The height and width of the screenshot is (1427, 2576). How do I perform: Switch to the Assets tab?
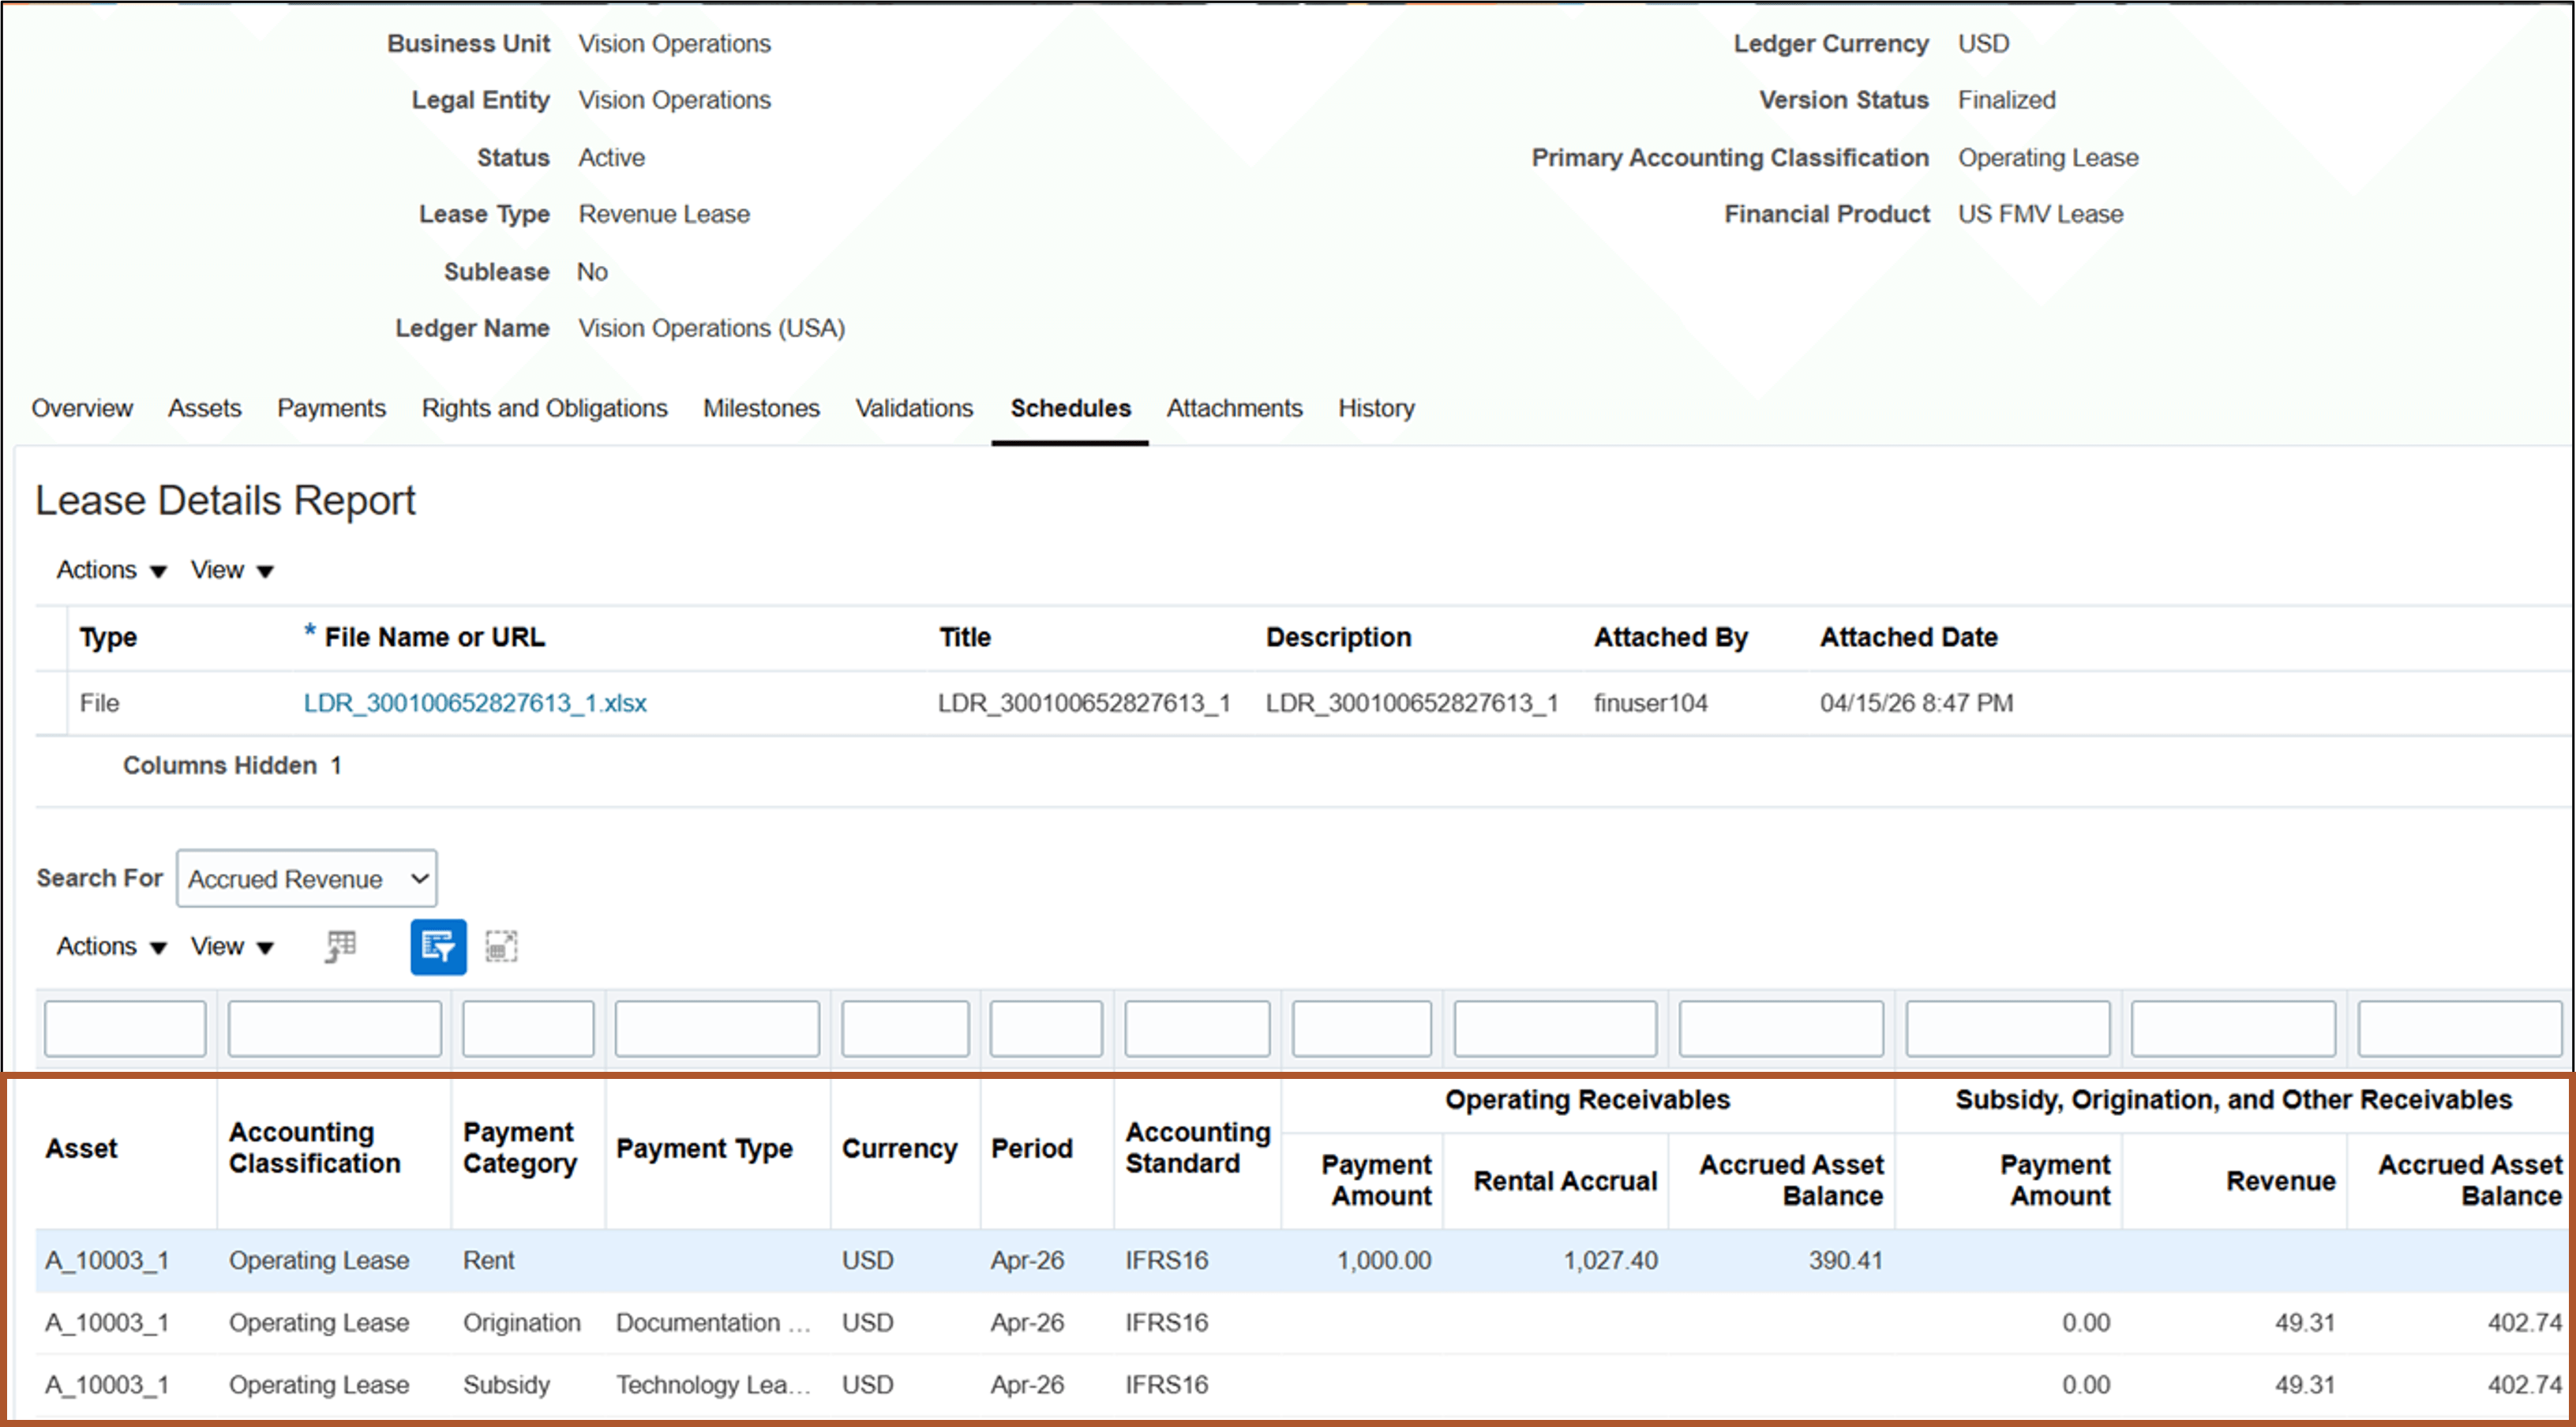coord(205,408)
